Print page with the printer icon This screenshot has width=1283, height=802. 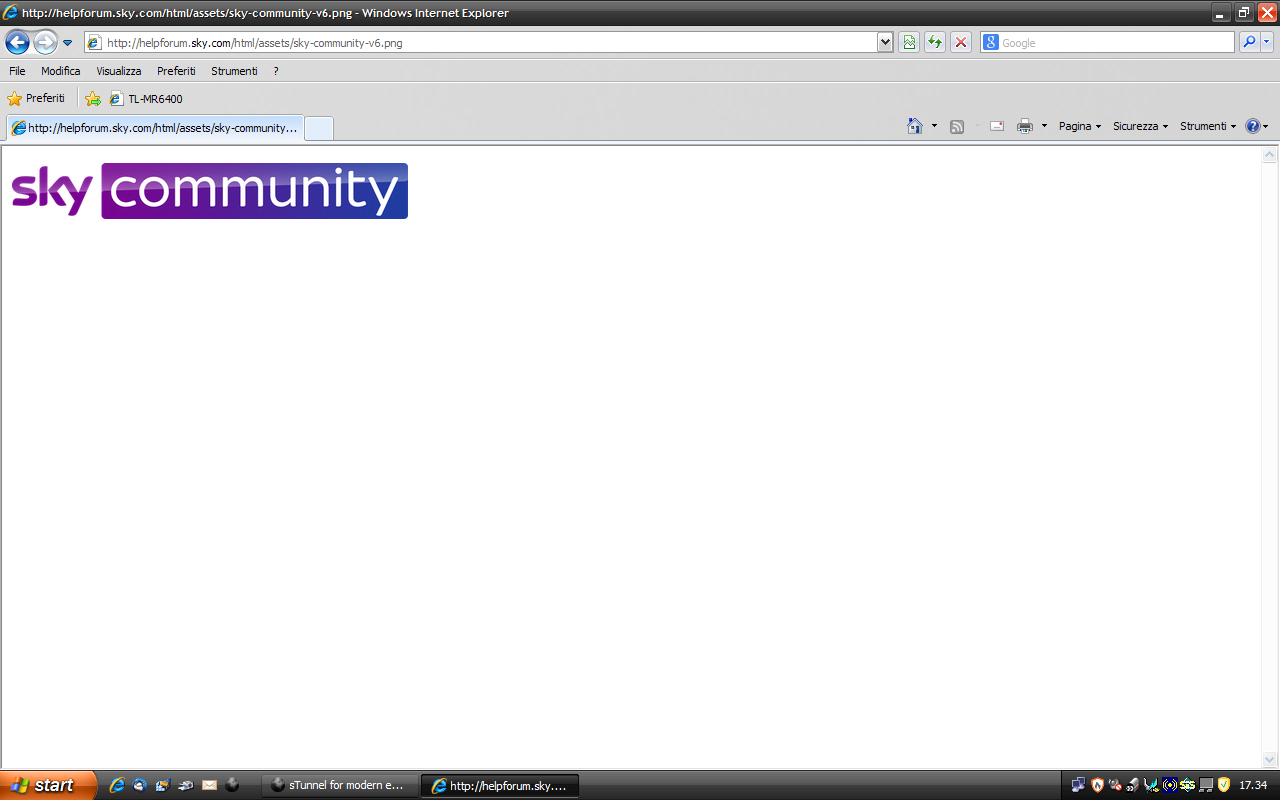pos(1024,126)
